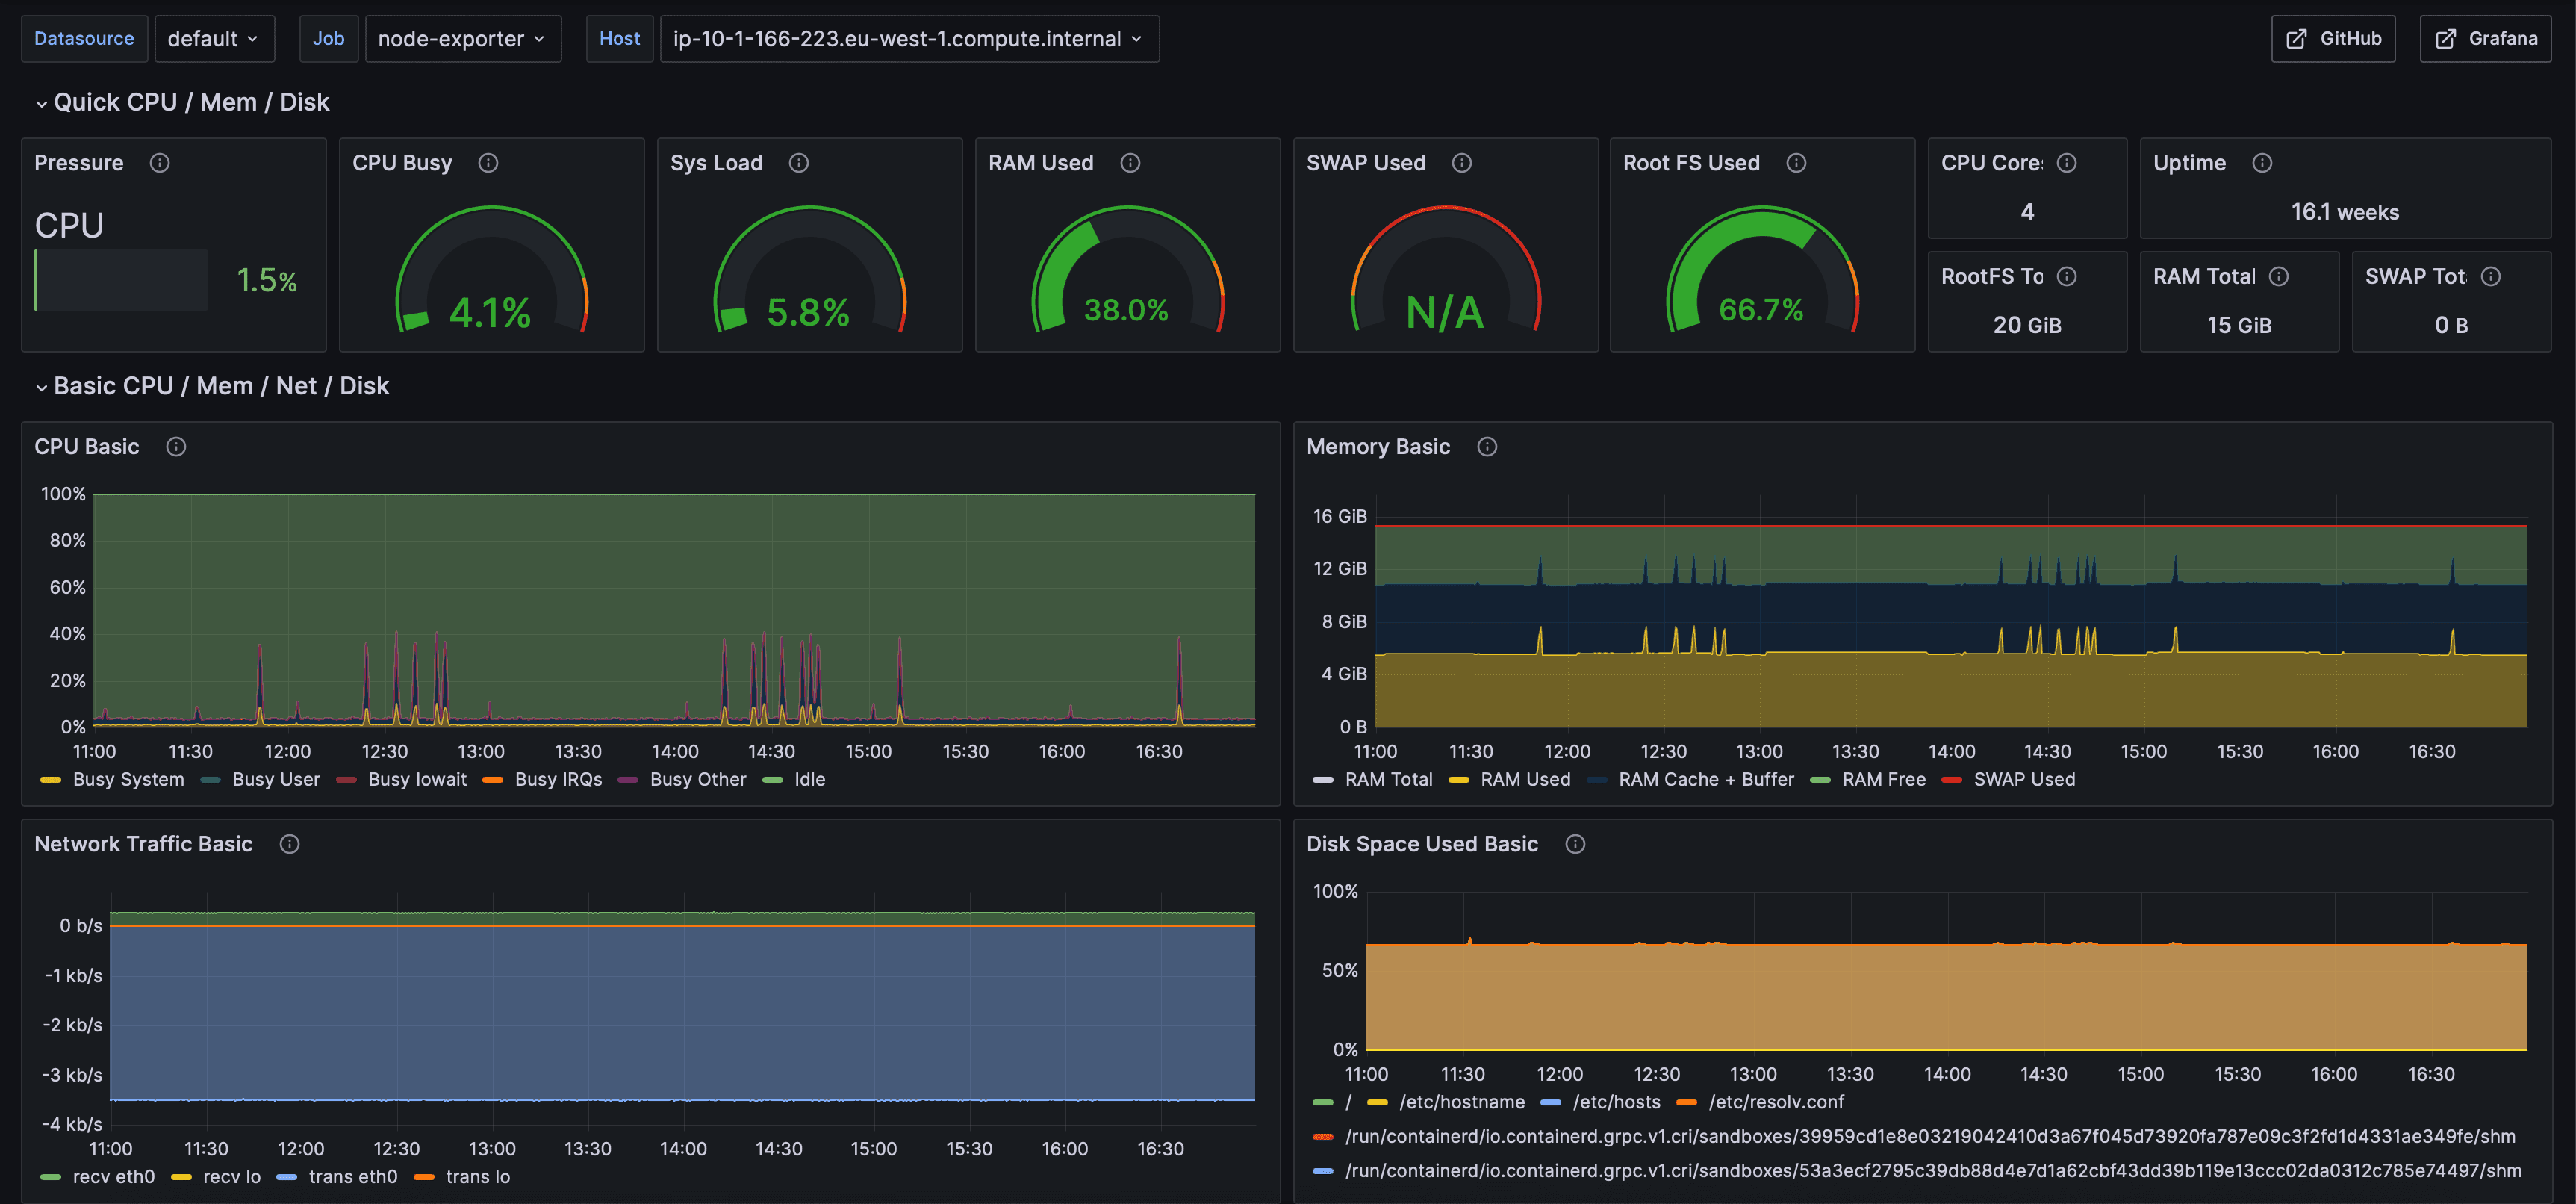Click the Memory Basic description icon
Image resolution: width=2576 pixels, height=1204 pixels.
1487,447
